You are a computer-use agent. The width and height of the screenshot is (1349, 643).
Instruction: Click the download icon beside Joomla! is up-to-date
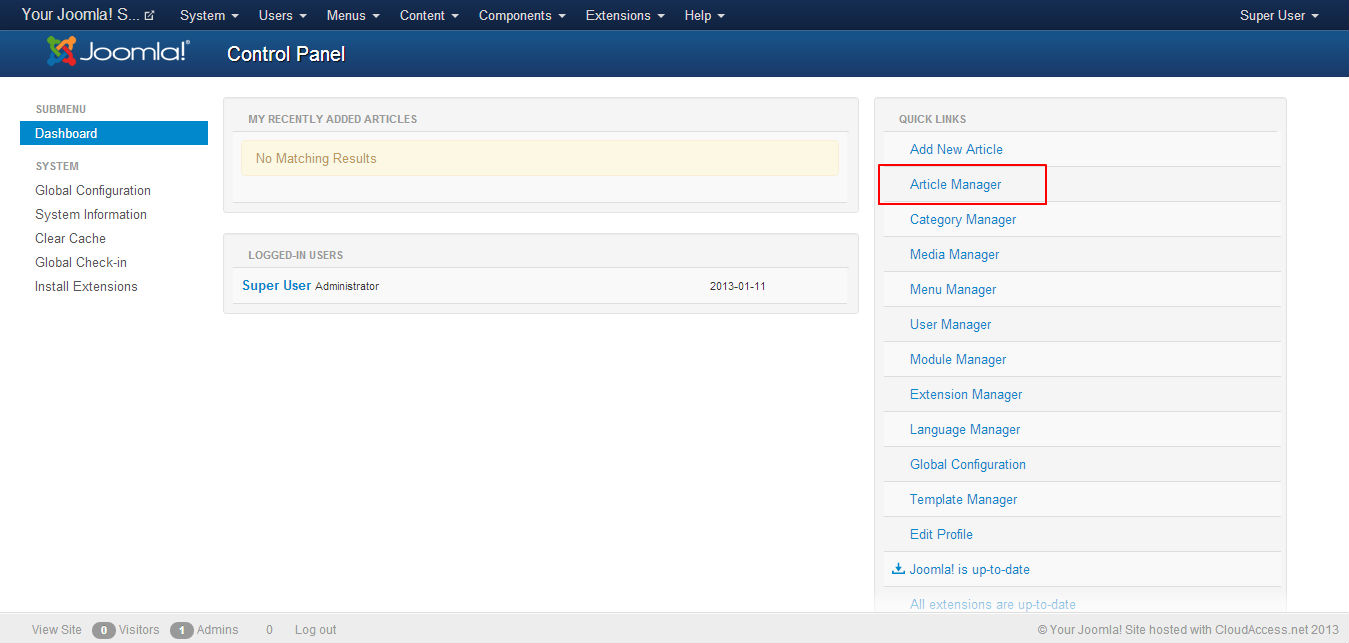point(898,569)
